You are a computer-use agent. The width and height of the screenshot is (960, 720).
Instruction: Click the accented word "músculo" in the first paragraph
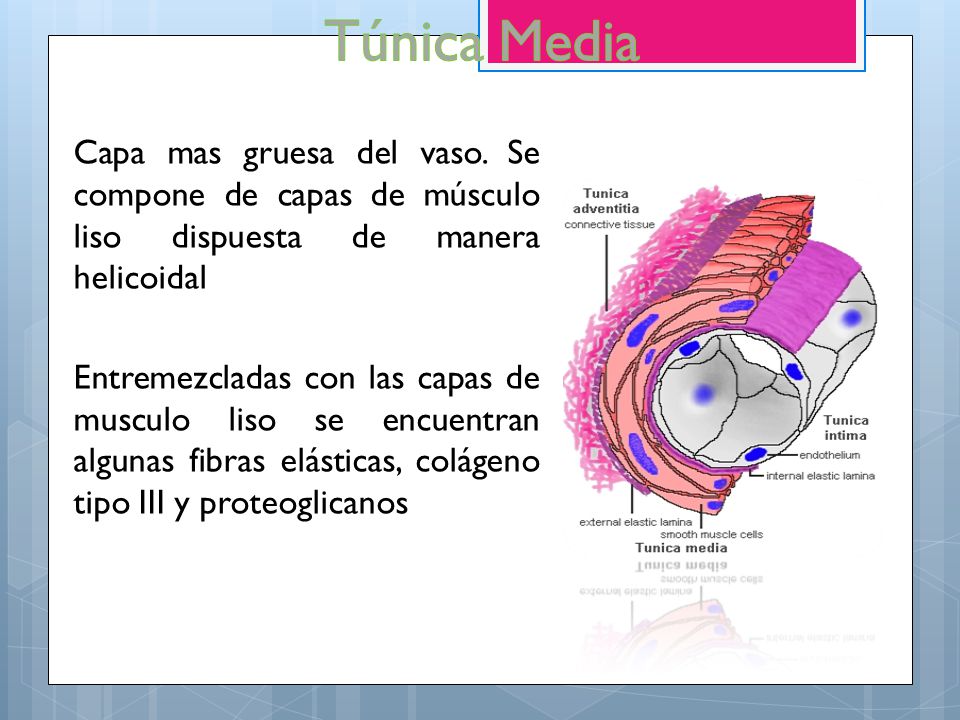point(481,195)
